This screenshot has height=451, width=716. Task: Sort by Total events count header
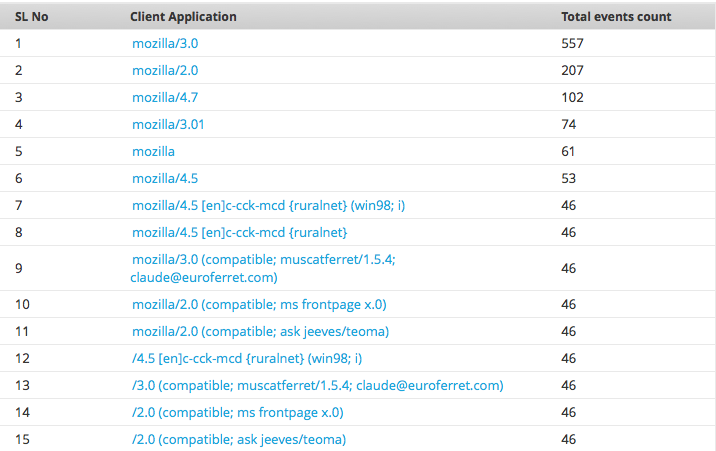coord(616,17)
